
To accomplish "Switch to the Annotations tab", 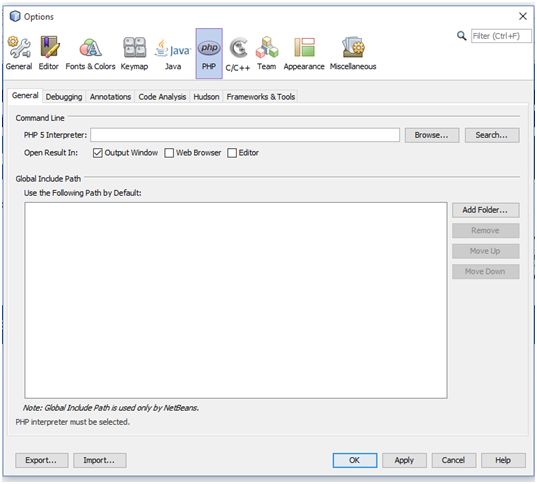I will (110, 97).
